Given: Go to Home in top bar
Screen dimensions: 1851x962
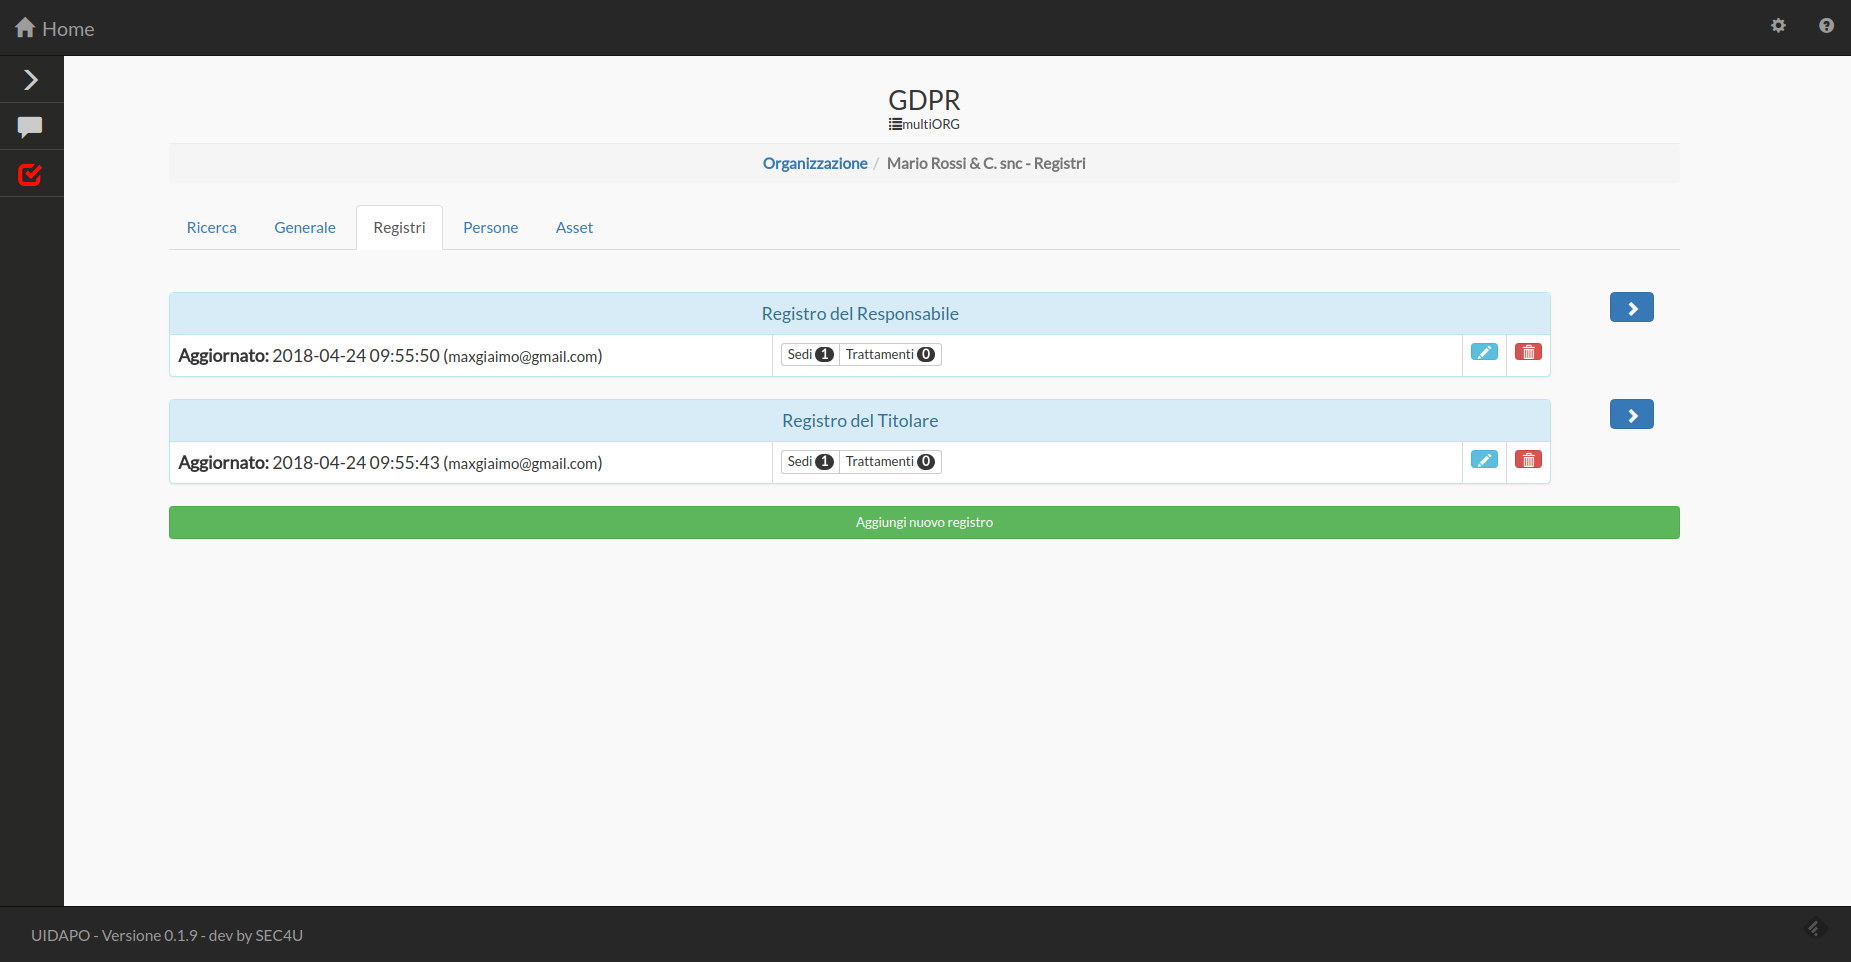Looking at the screenshot, I should [x=55, y=28].
